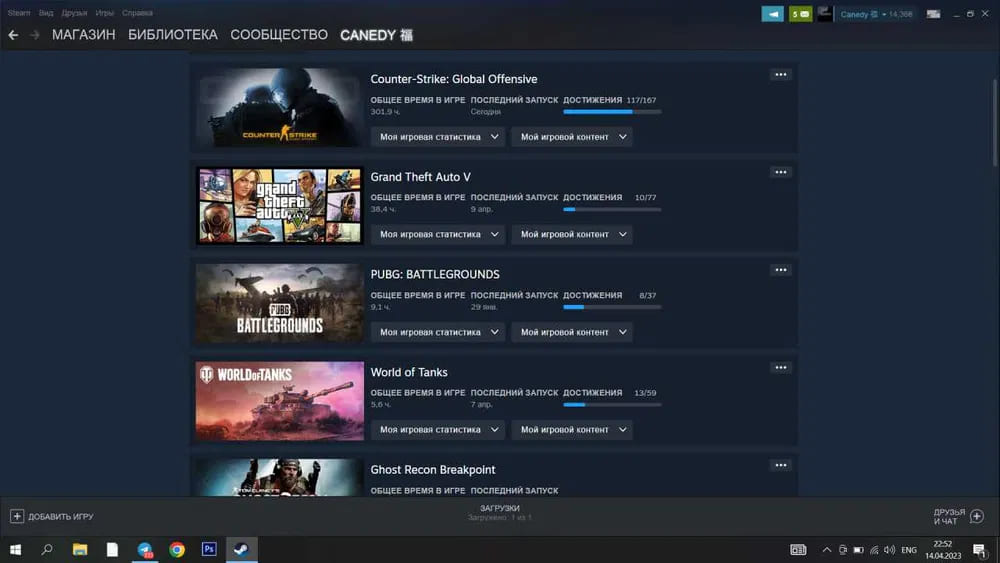The width and height of the screenshot is (1000, 563).
Task: Open the Игры menu
Action: [x=105, y=13]
